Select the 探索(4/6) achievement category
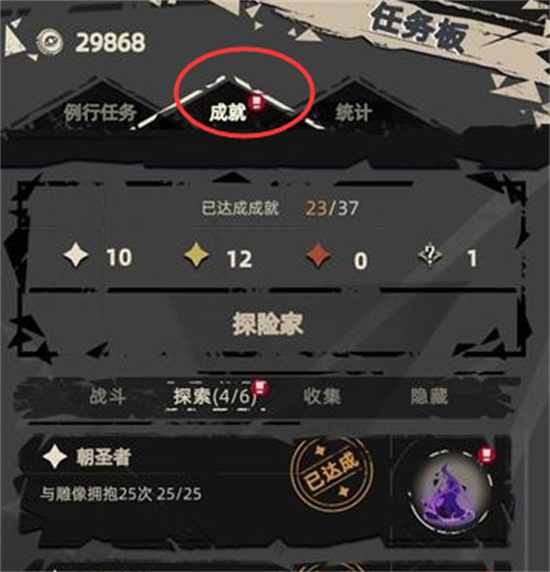This screenshot has width=550, height=572. coord(215,397)
